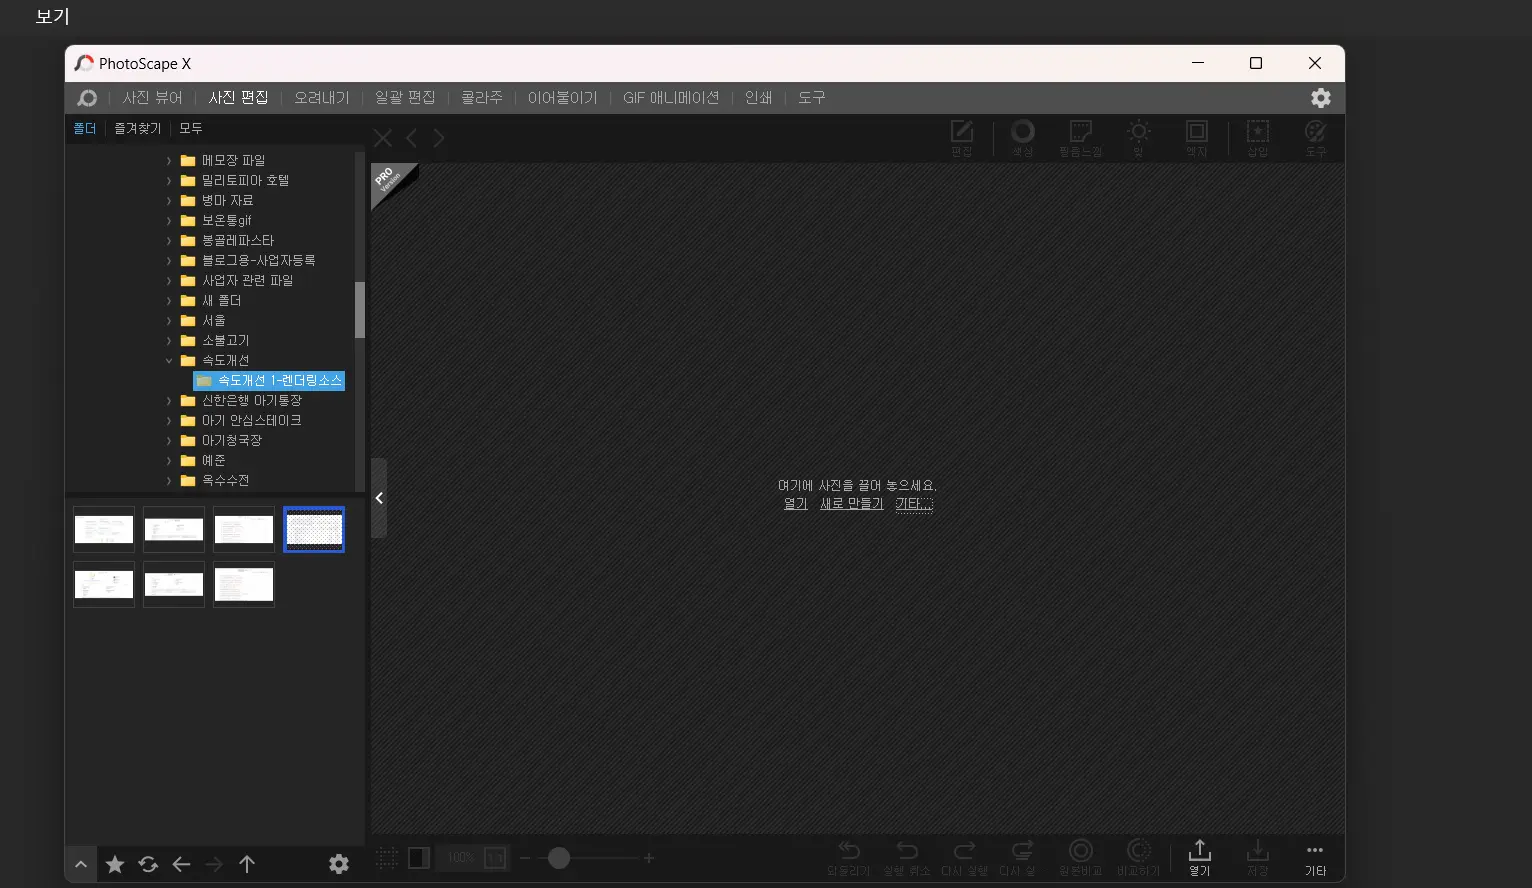Click the 원본비교 (Compare original) icon
Image resolution: width=1532 pixels, height=888 pixels.
(x=1081, y=858)
